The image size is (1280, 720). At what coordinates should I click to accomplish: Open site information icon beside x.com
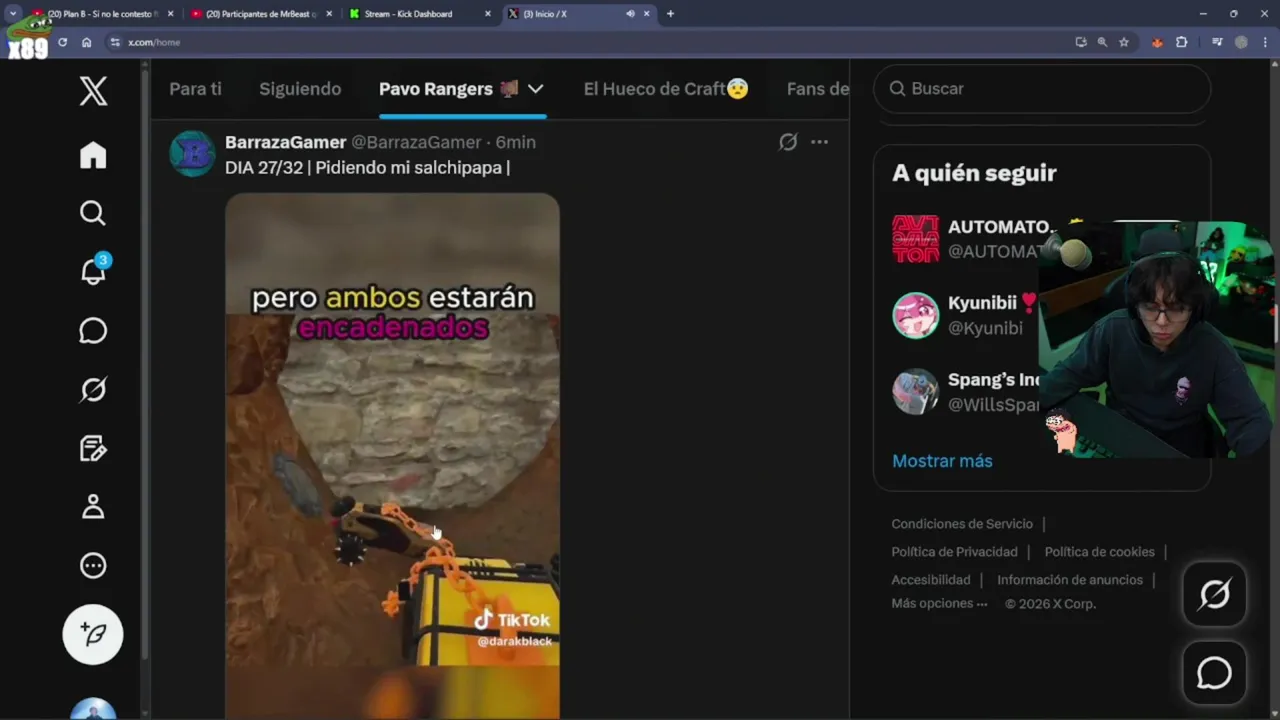click(115, 42)
